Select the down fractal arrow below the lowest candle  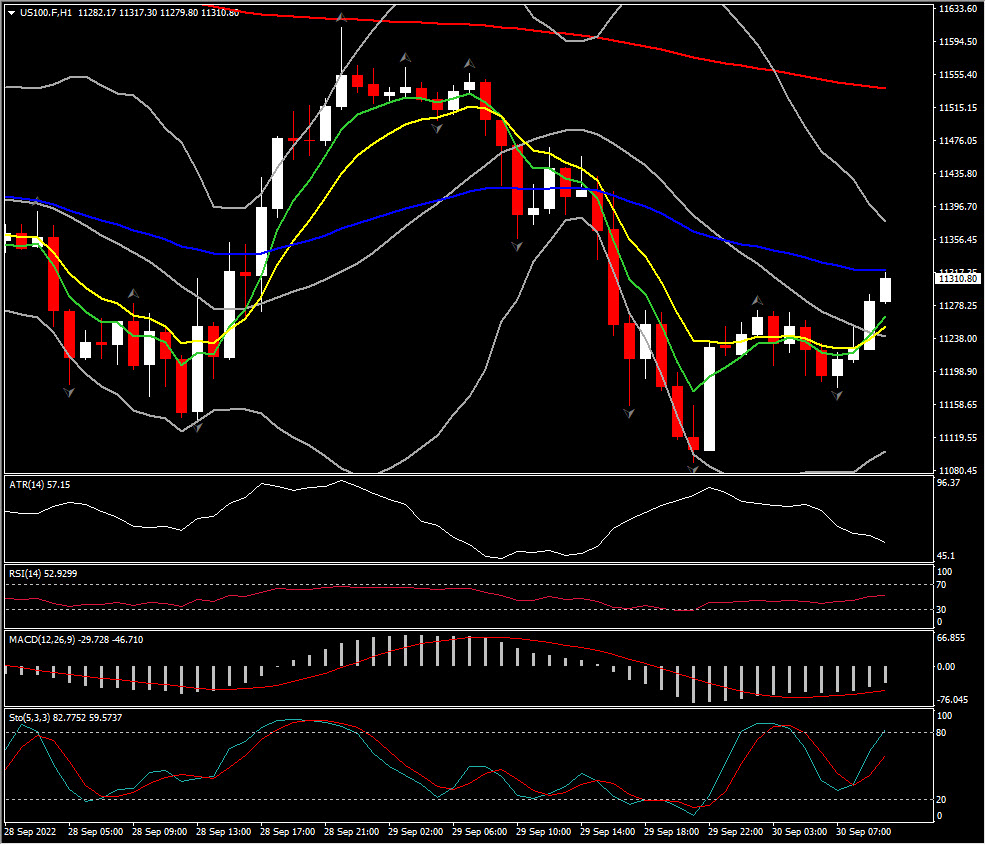(692, 467)
